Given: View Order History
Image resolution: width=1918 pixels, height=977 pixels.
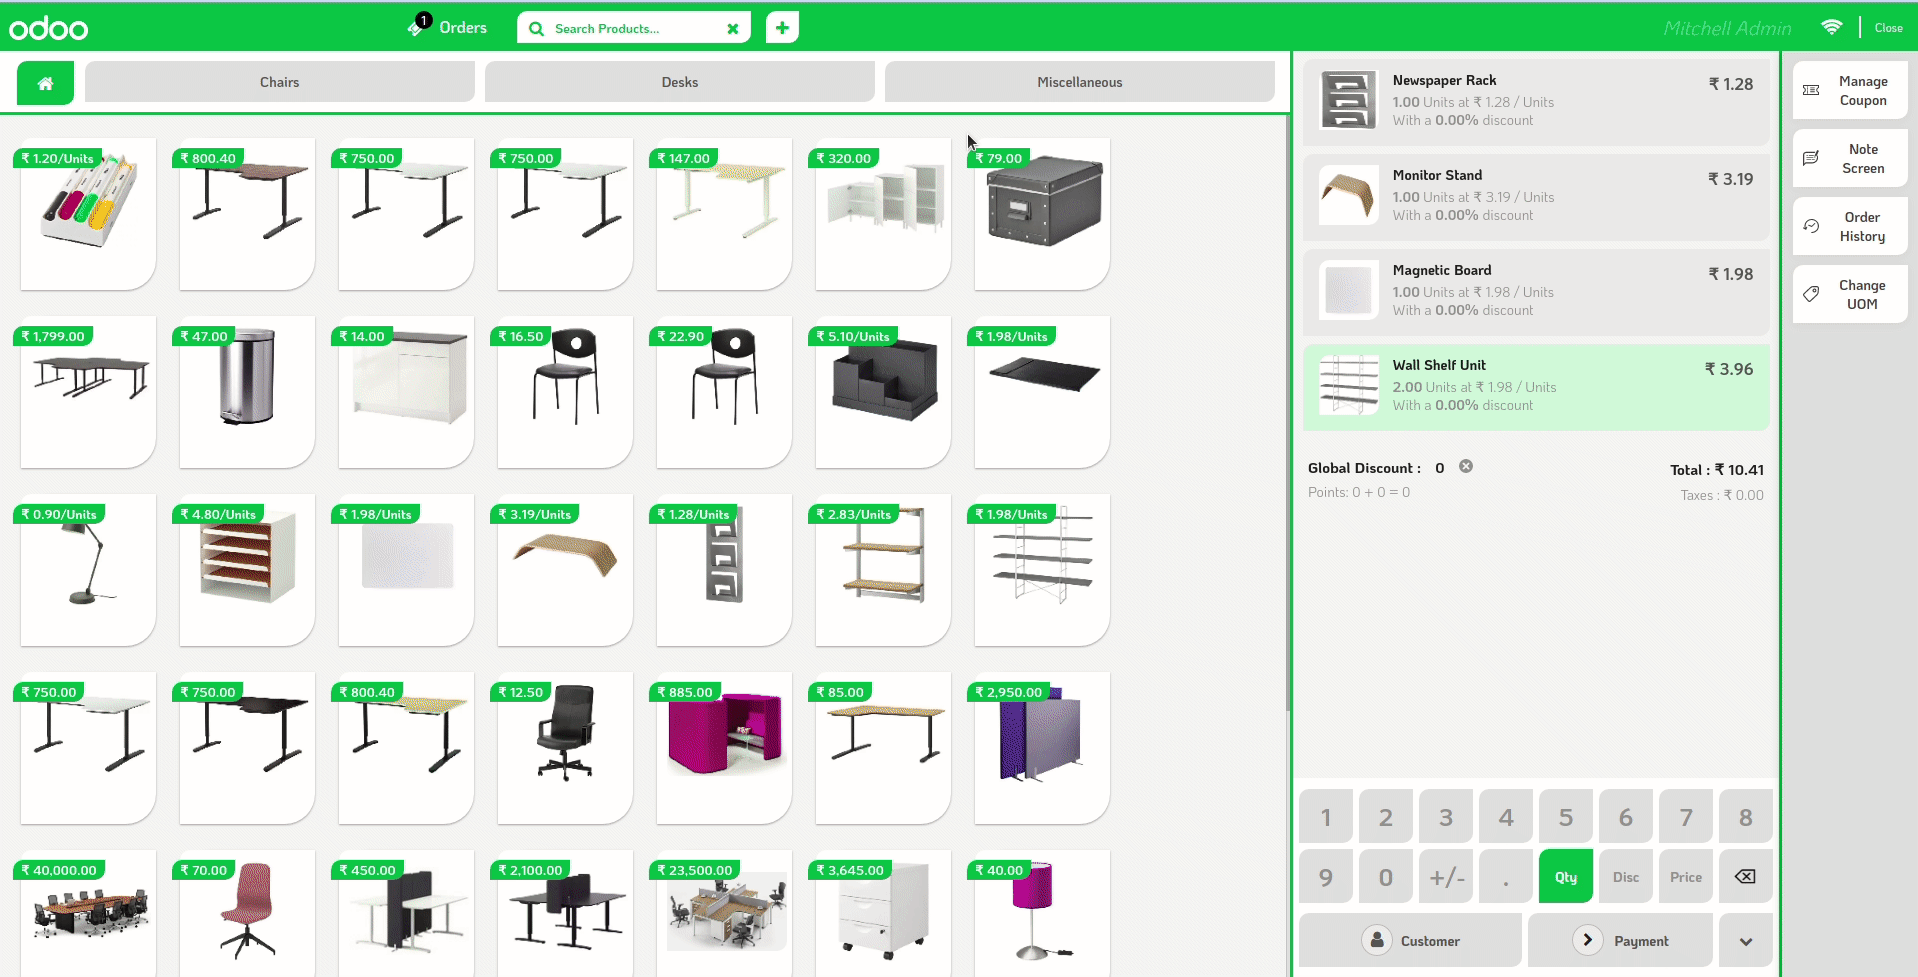Looking at the screenshot, I should coord(1850,227).
